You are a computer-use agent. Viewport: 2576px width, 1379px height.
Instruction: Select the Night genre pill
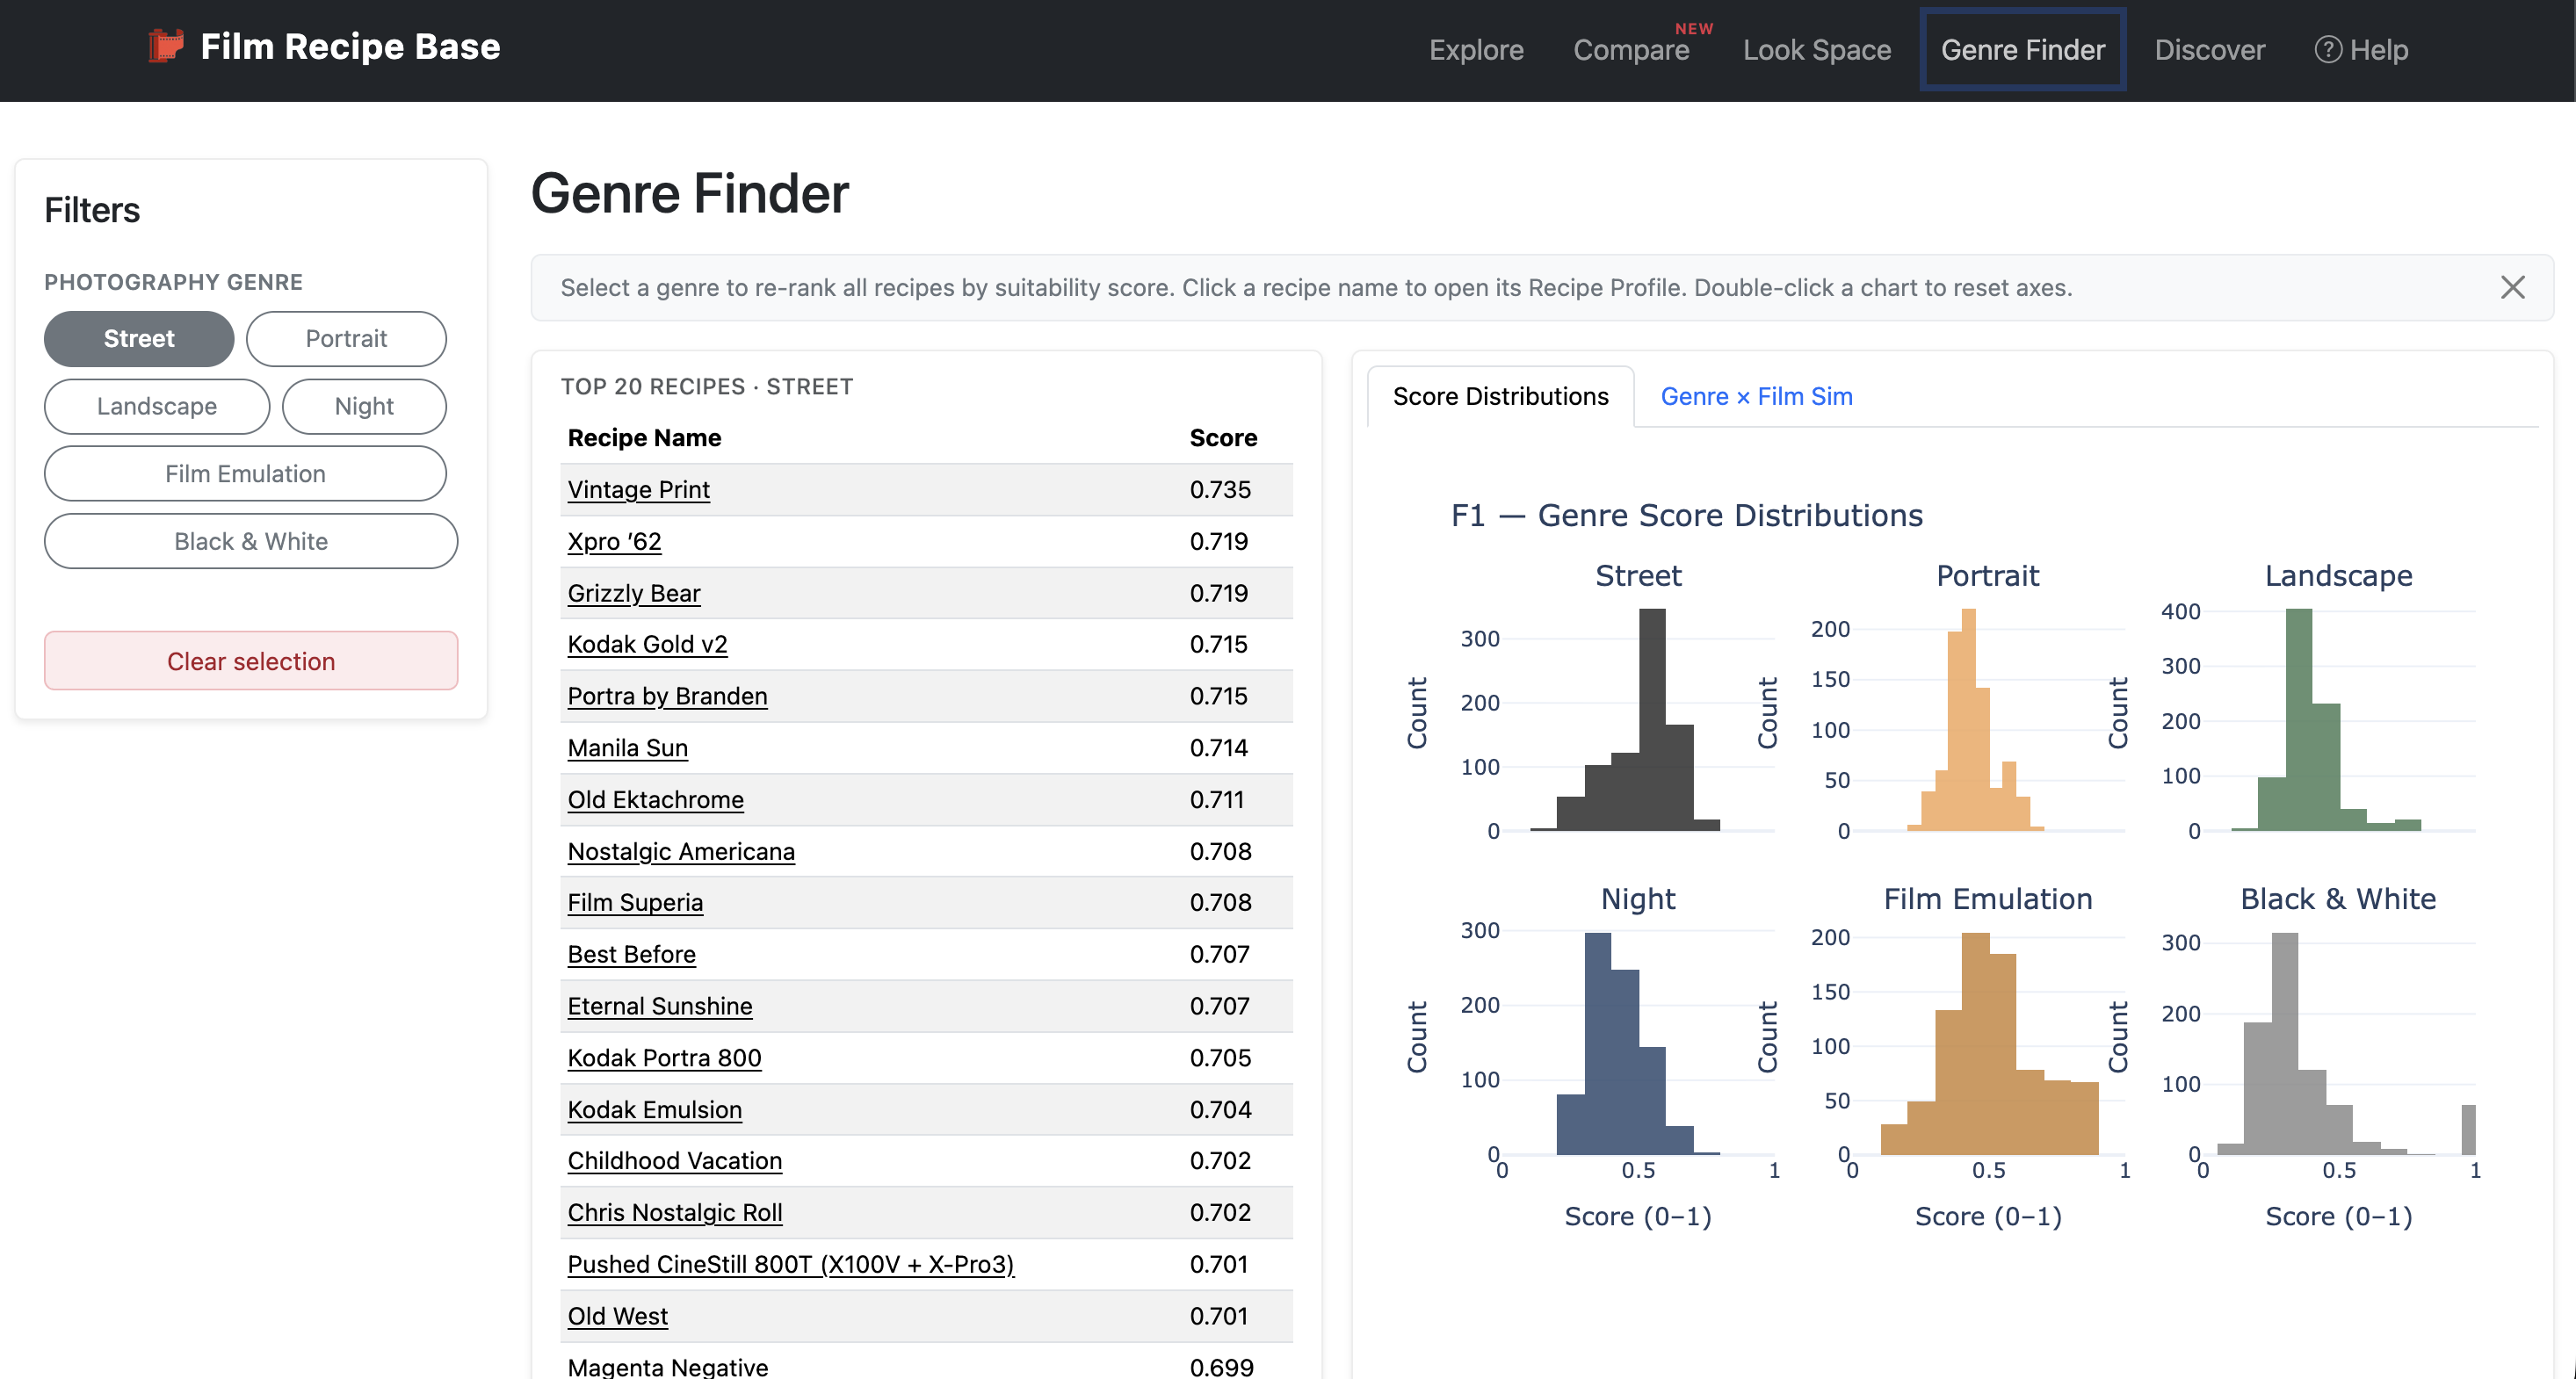tap(364, 406)
